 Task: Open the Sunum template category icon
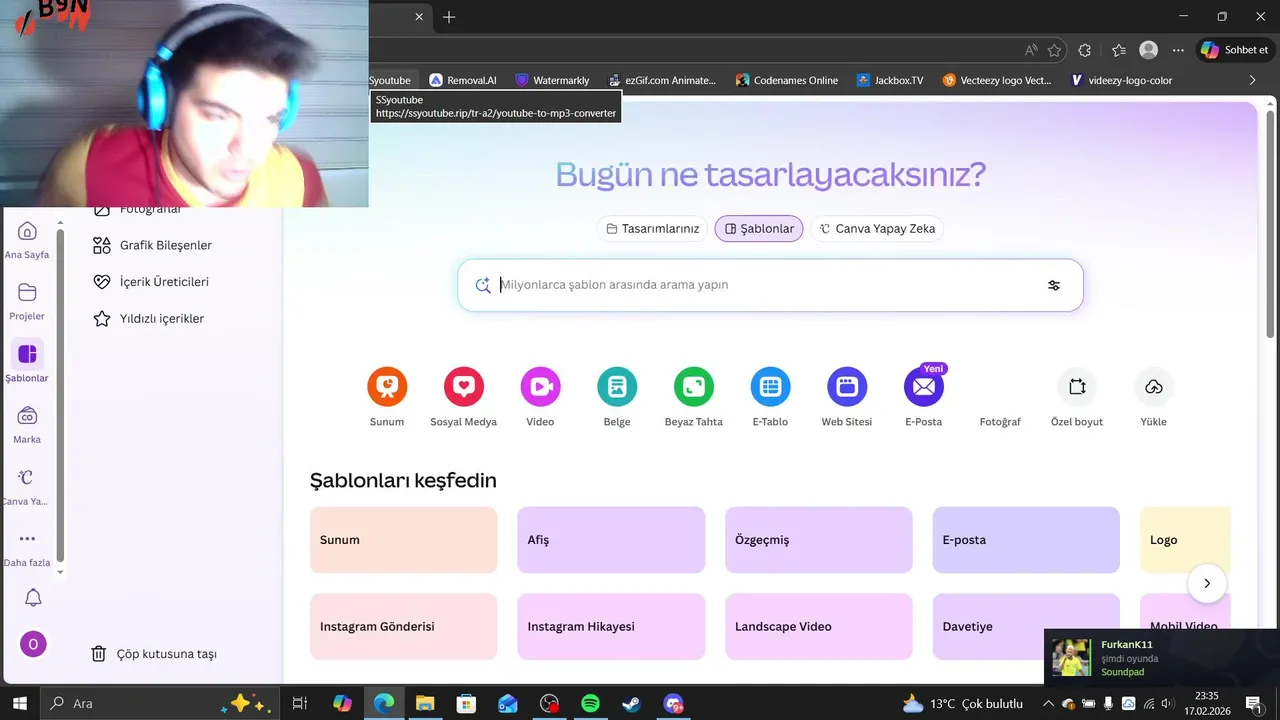(387, 386)
